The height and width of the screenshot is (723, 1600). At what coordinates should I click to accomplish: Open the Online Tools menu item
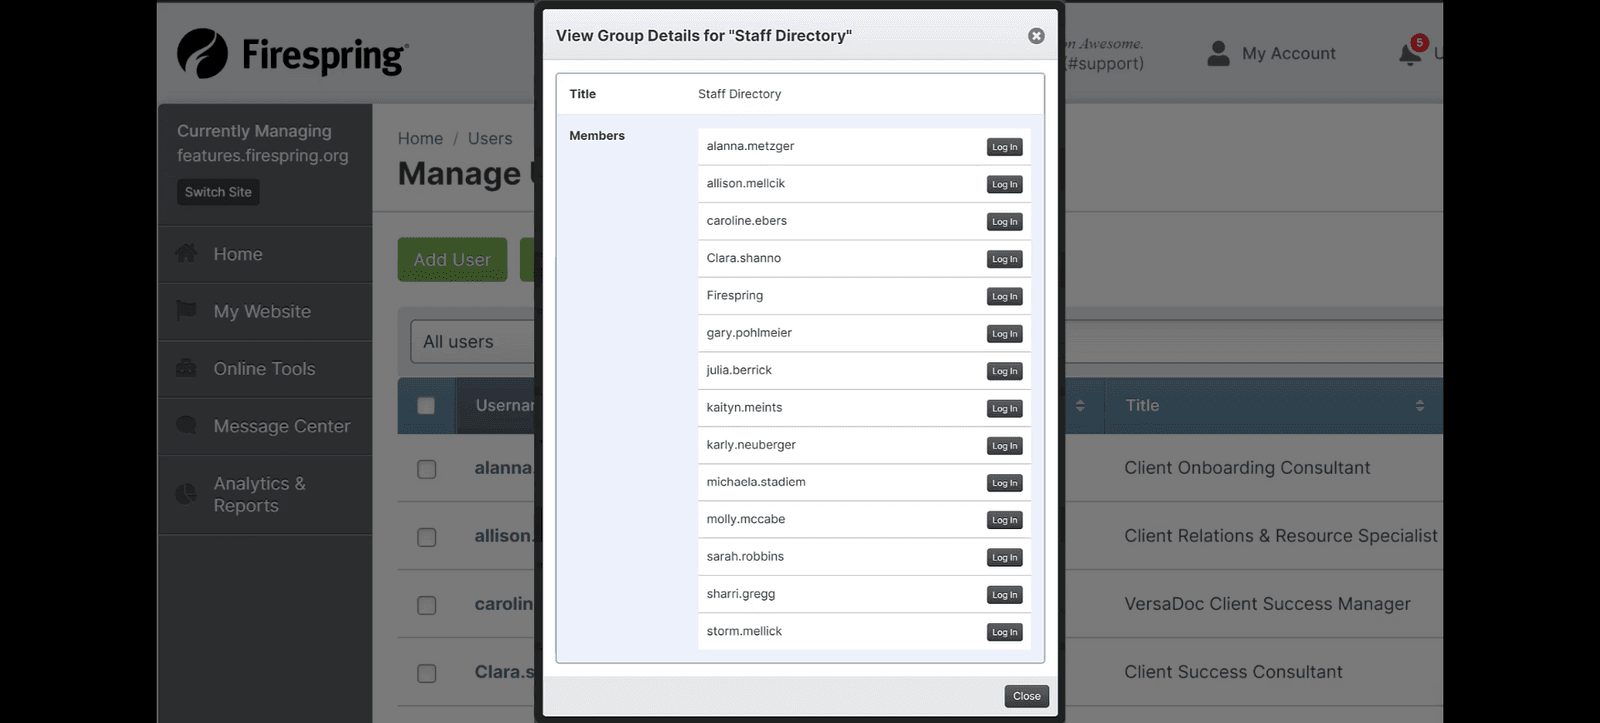(264, 369)
